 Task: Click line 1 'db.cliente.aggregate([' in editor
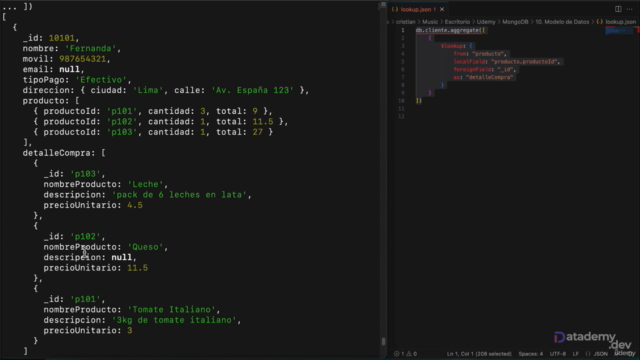click(451, 30)
